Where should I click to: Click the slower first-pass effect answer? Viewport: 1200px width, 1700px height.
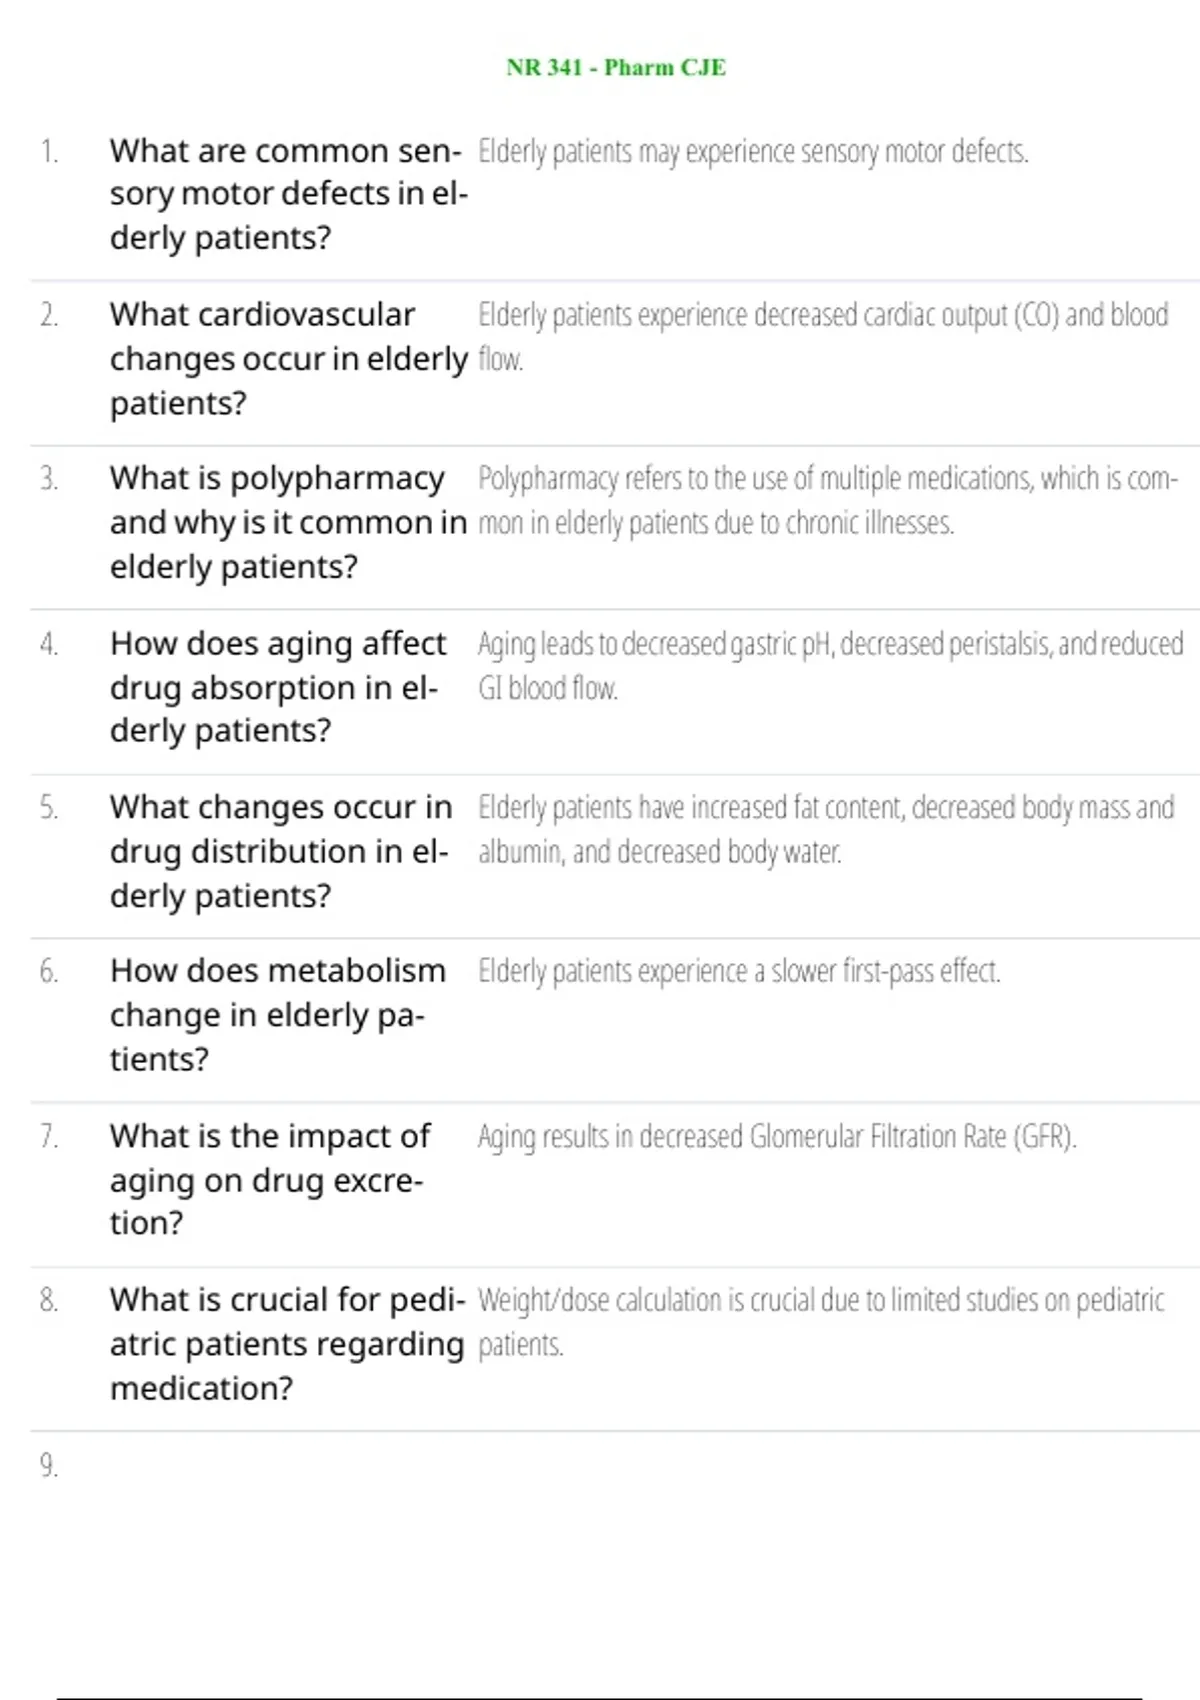tap(739, 972)
